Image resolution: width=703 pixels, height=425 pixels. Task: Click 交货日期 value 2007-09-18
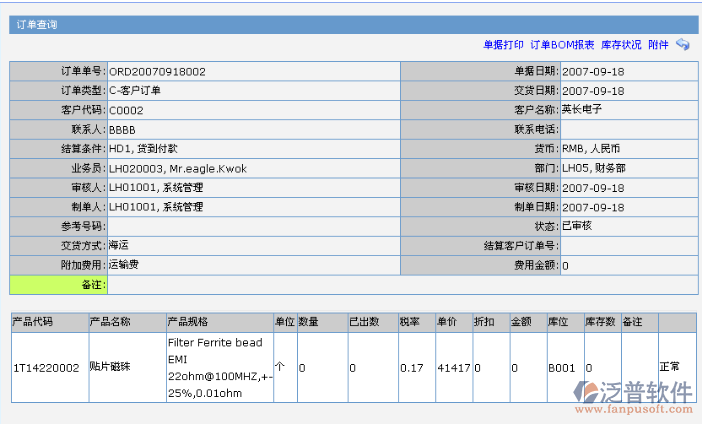[593, 91]
